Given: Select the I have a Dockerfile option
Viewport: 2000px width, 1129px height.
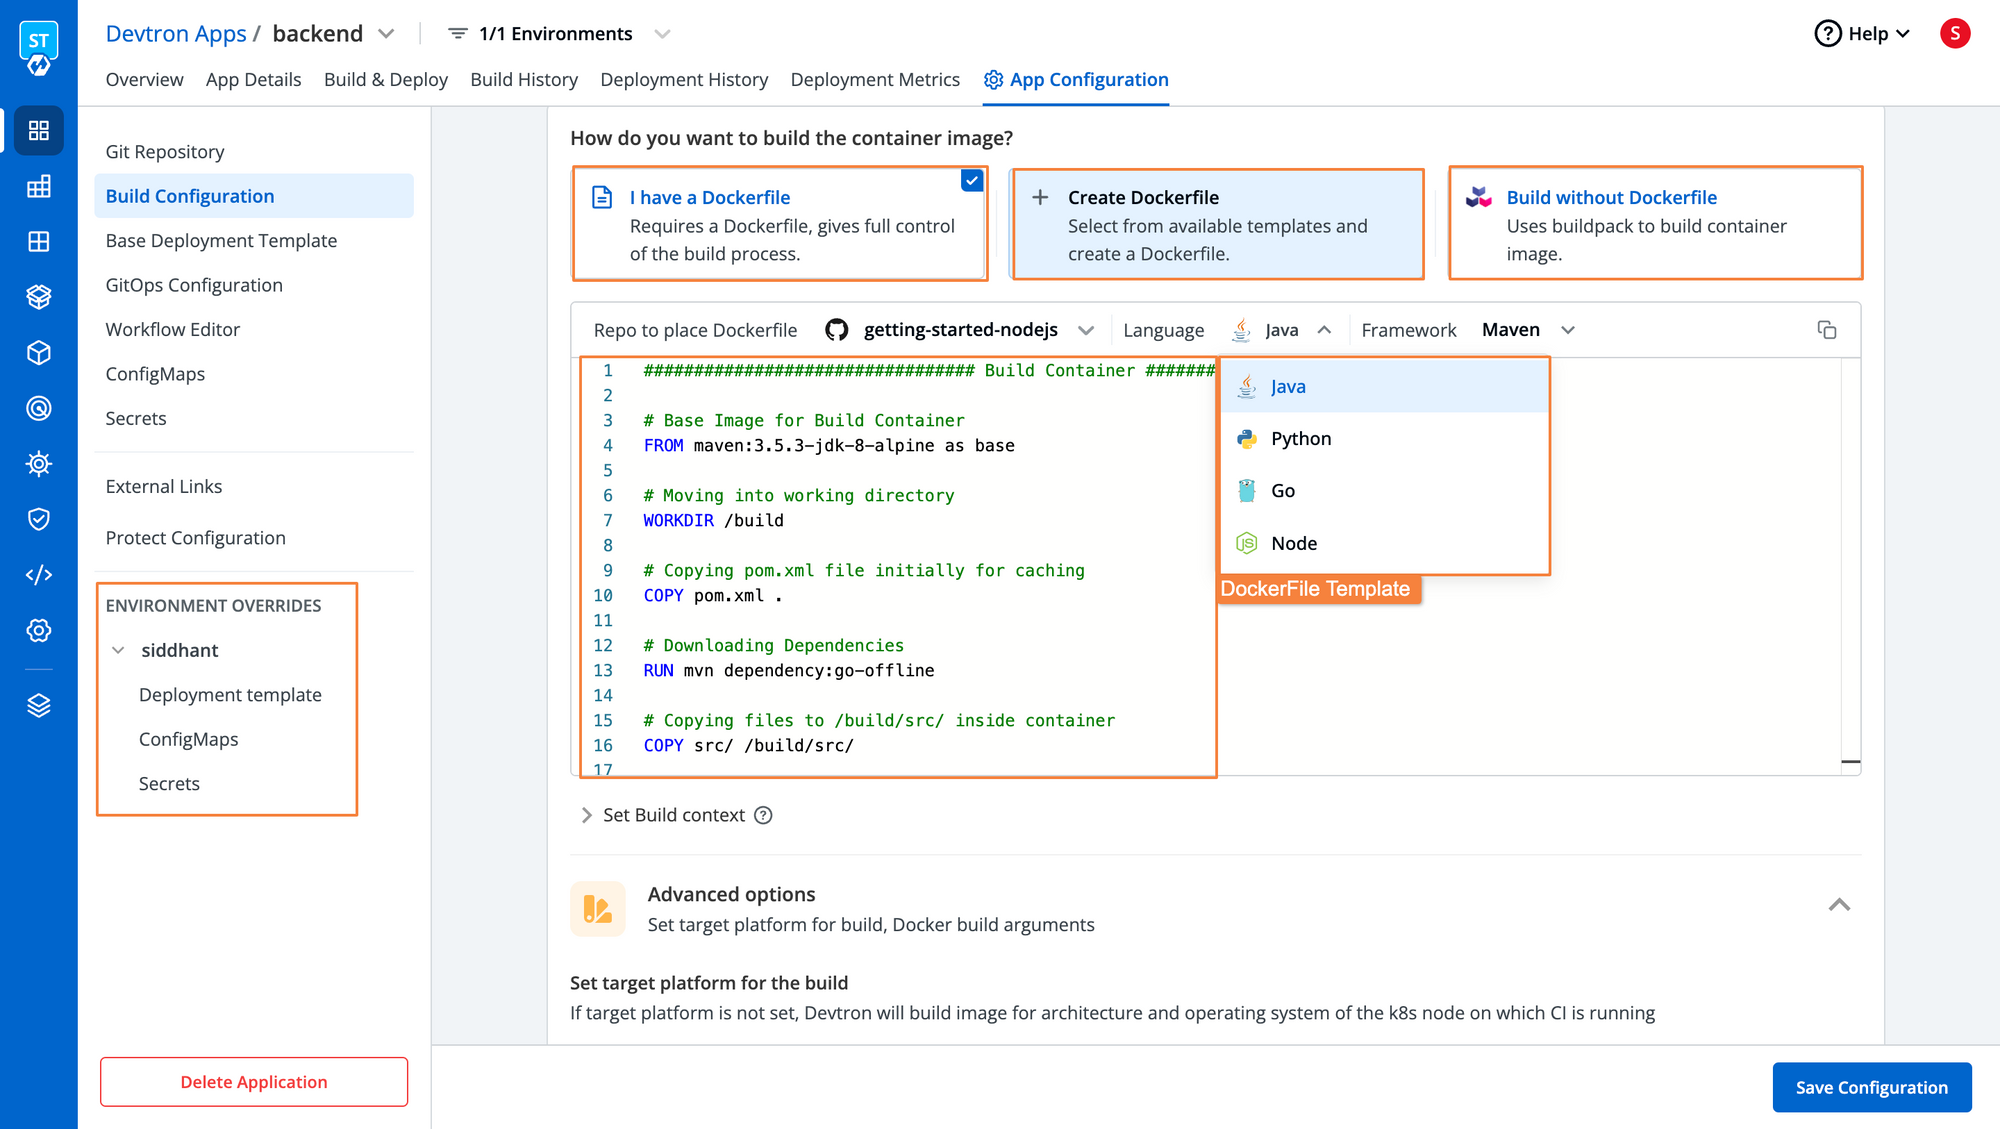Looking at the screenshot, I should pyautogui.click(x=780, y=224).
